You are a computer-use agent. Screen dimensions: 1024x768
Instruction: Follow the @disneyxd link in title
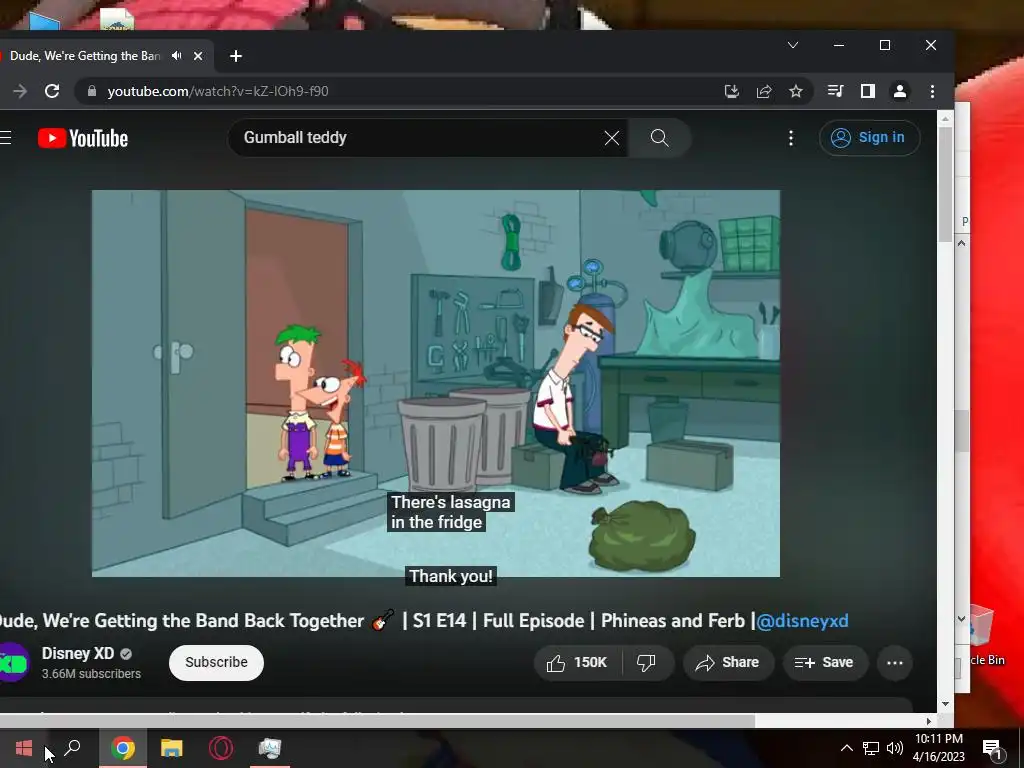point(802,620)
